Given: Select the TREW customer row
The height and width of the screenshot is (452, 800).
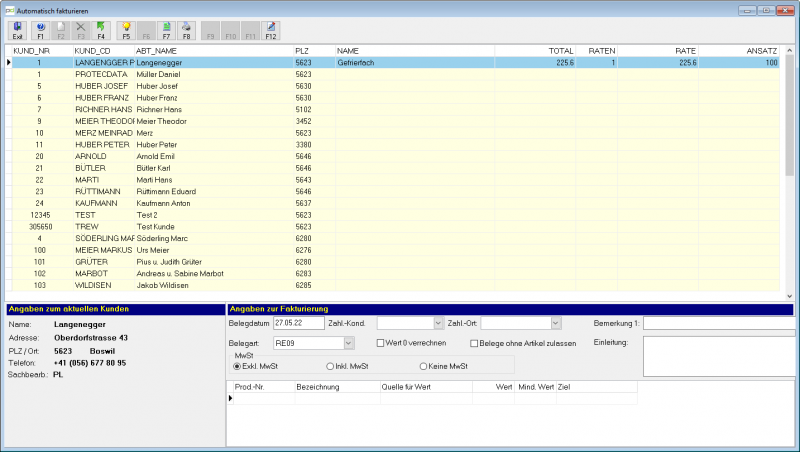Looking at the screenshot, I should (395, 227).
